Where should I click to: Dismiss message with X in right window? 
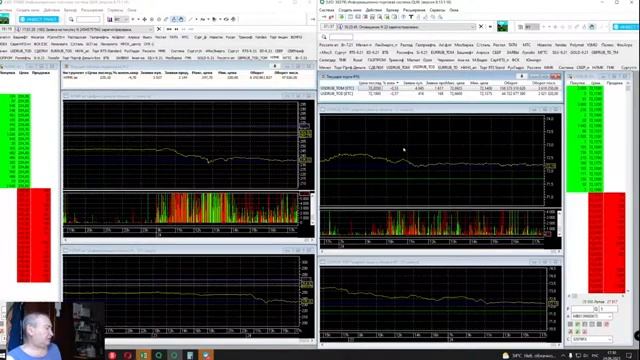481,27
